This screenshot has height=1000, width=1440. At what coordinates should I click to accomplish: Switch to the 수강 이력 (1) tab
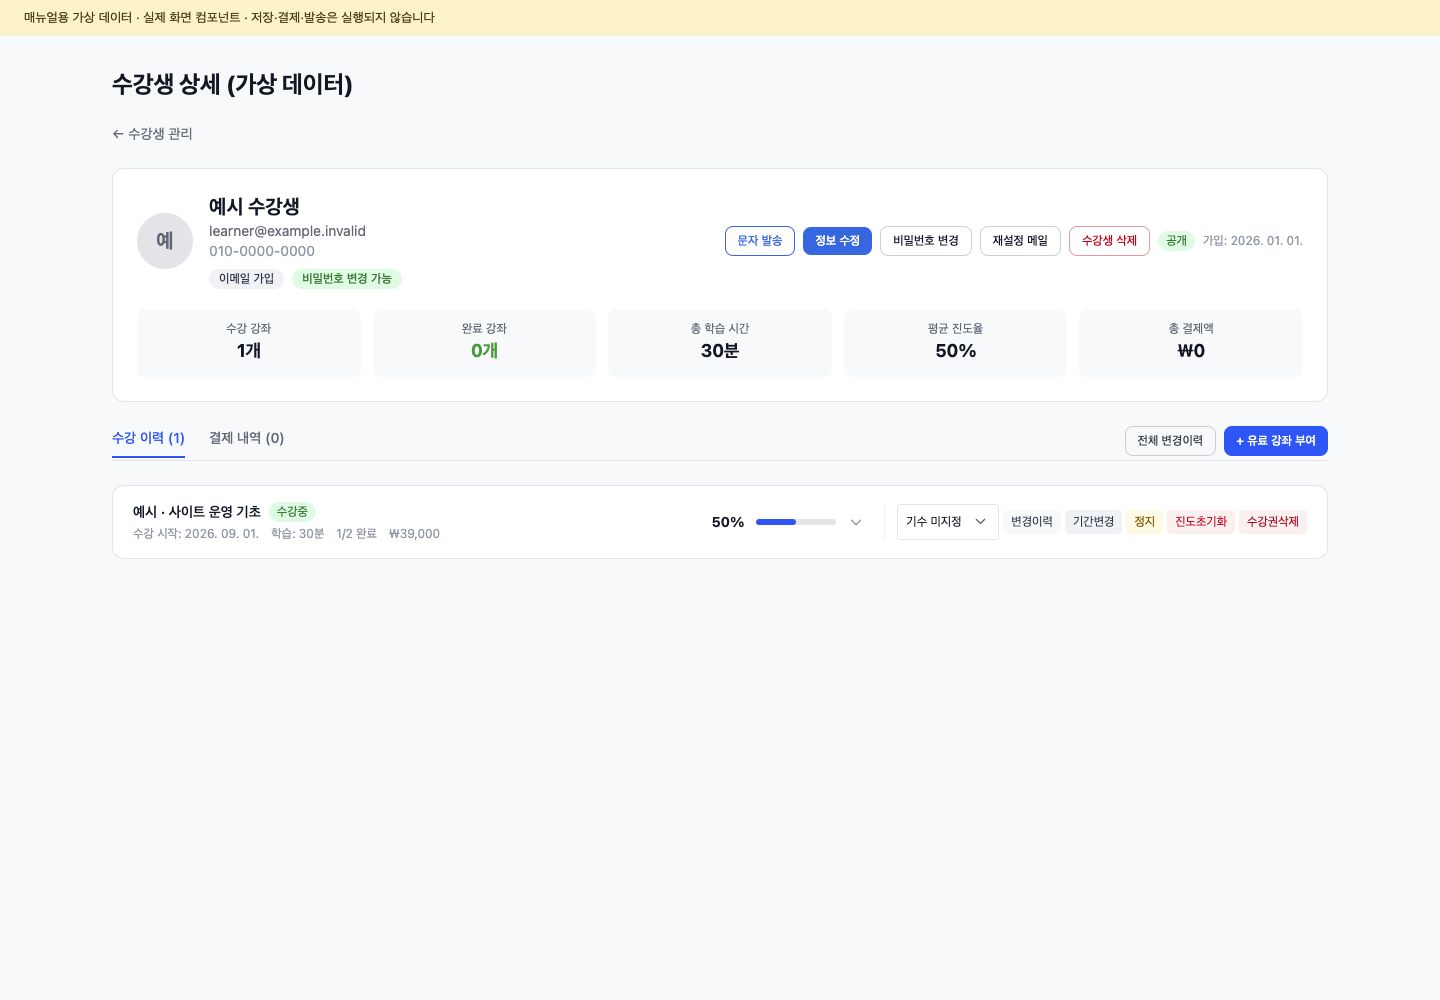pyautogui.click(x=148, y=438)
